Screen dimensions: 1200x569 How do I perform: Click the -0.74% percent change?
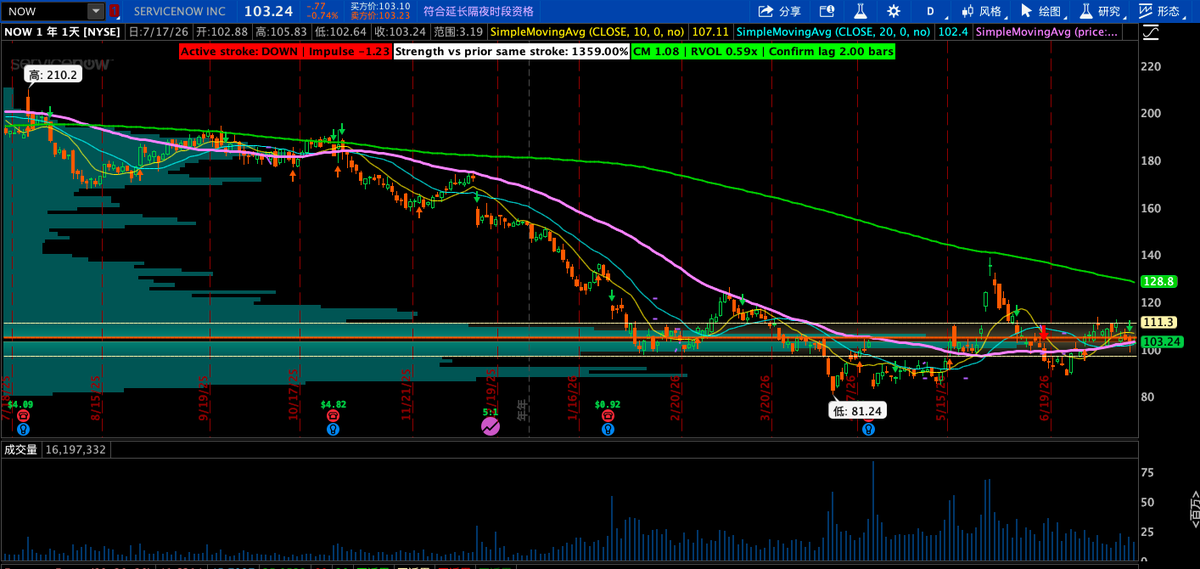pos(322,16)
